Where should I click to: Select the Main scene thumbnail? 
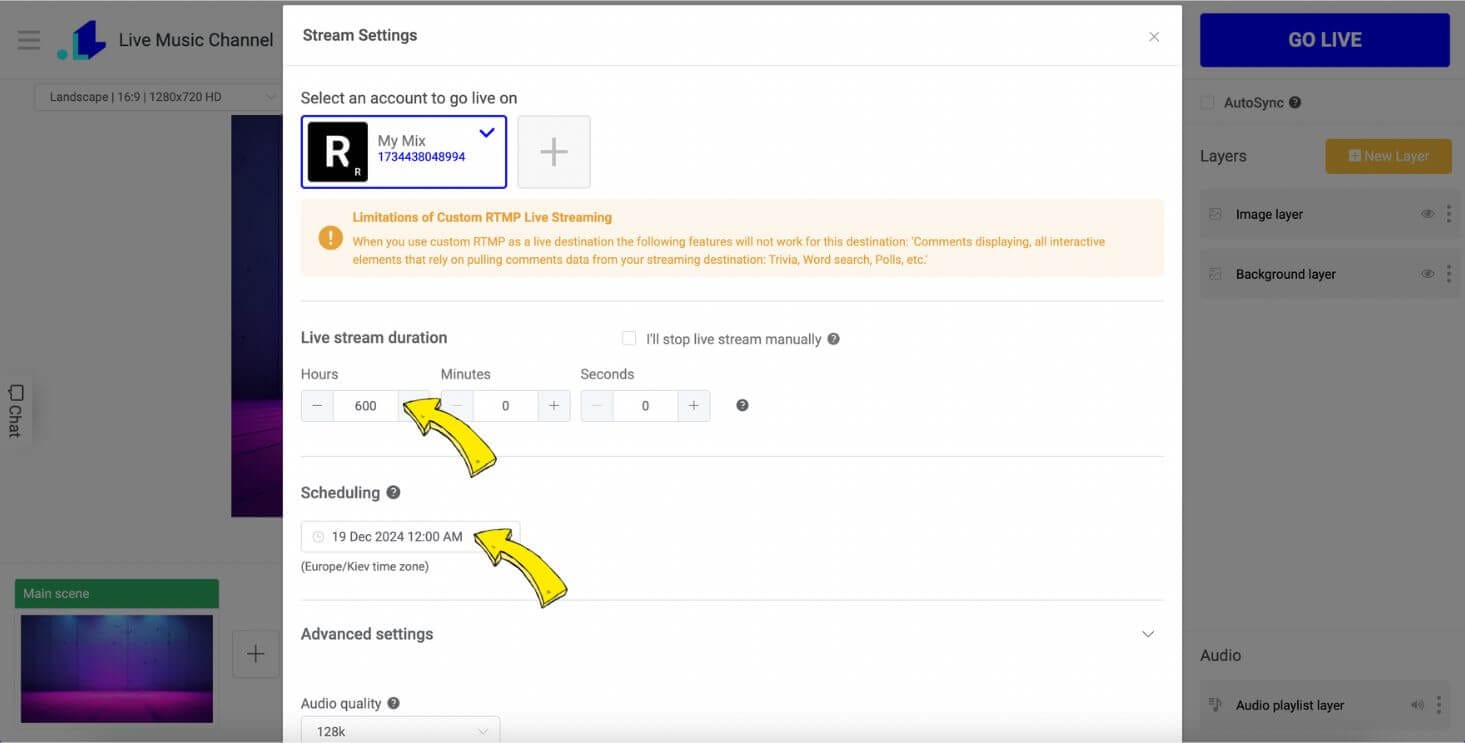click(117, 668)
